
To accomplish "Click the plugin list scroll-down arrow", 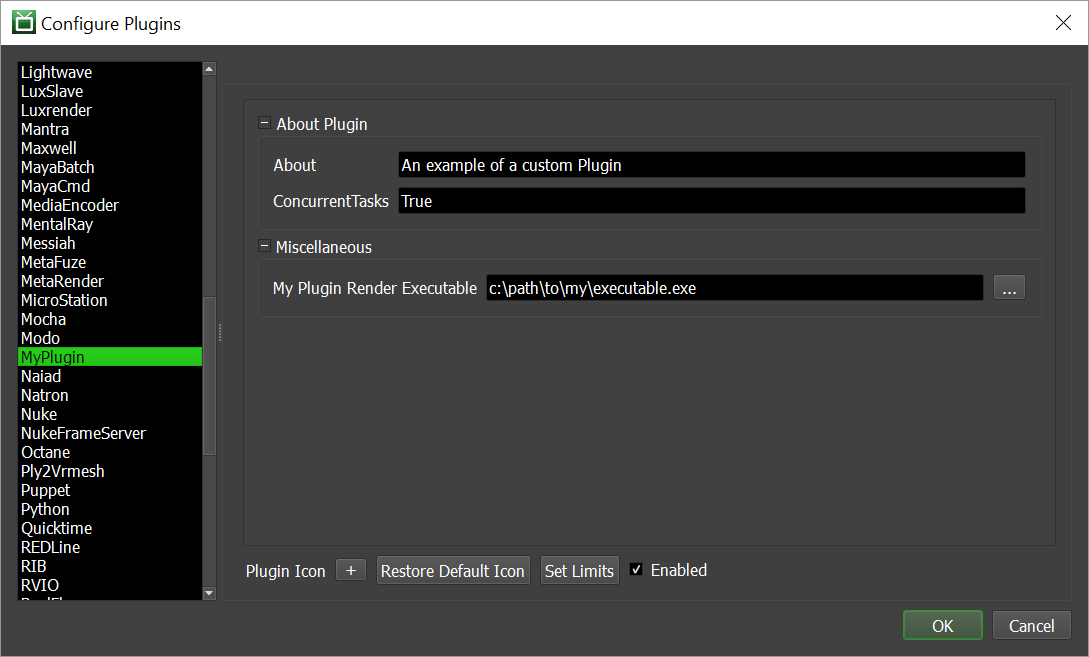I will tap(209, 593).
